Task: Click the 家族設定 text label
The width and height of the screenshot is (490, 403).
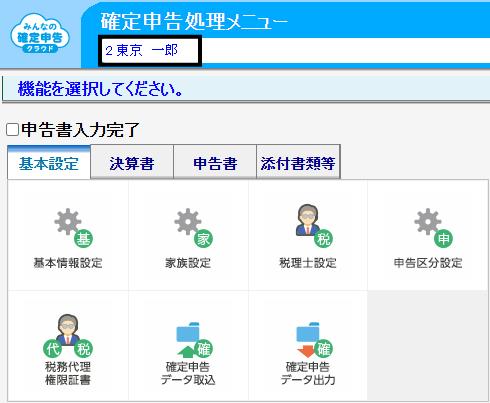Action: coord(188,263)
